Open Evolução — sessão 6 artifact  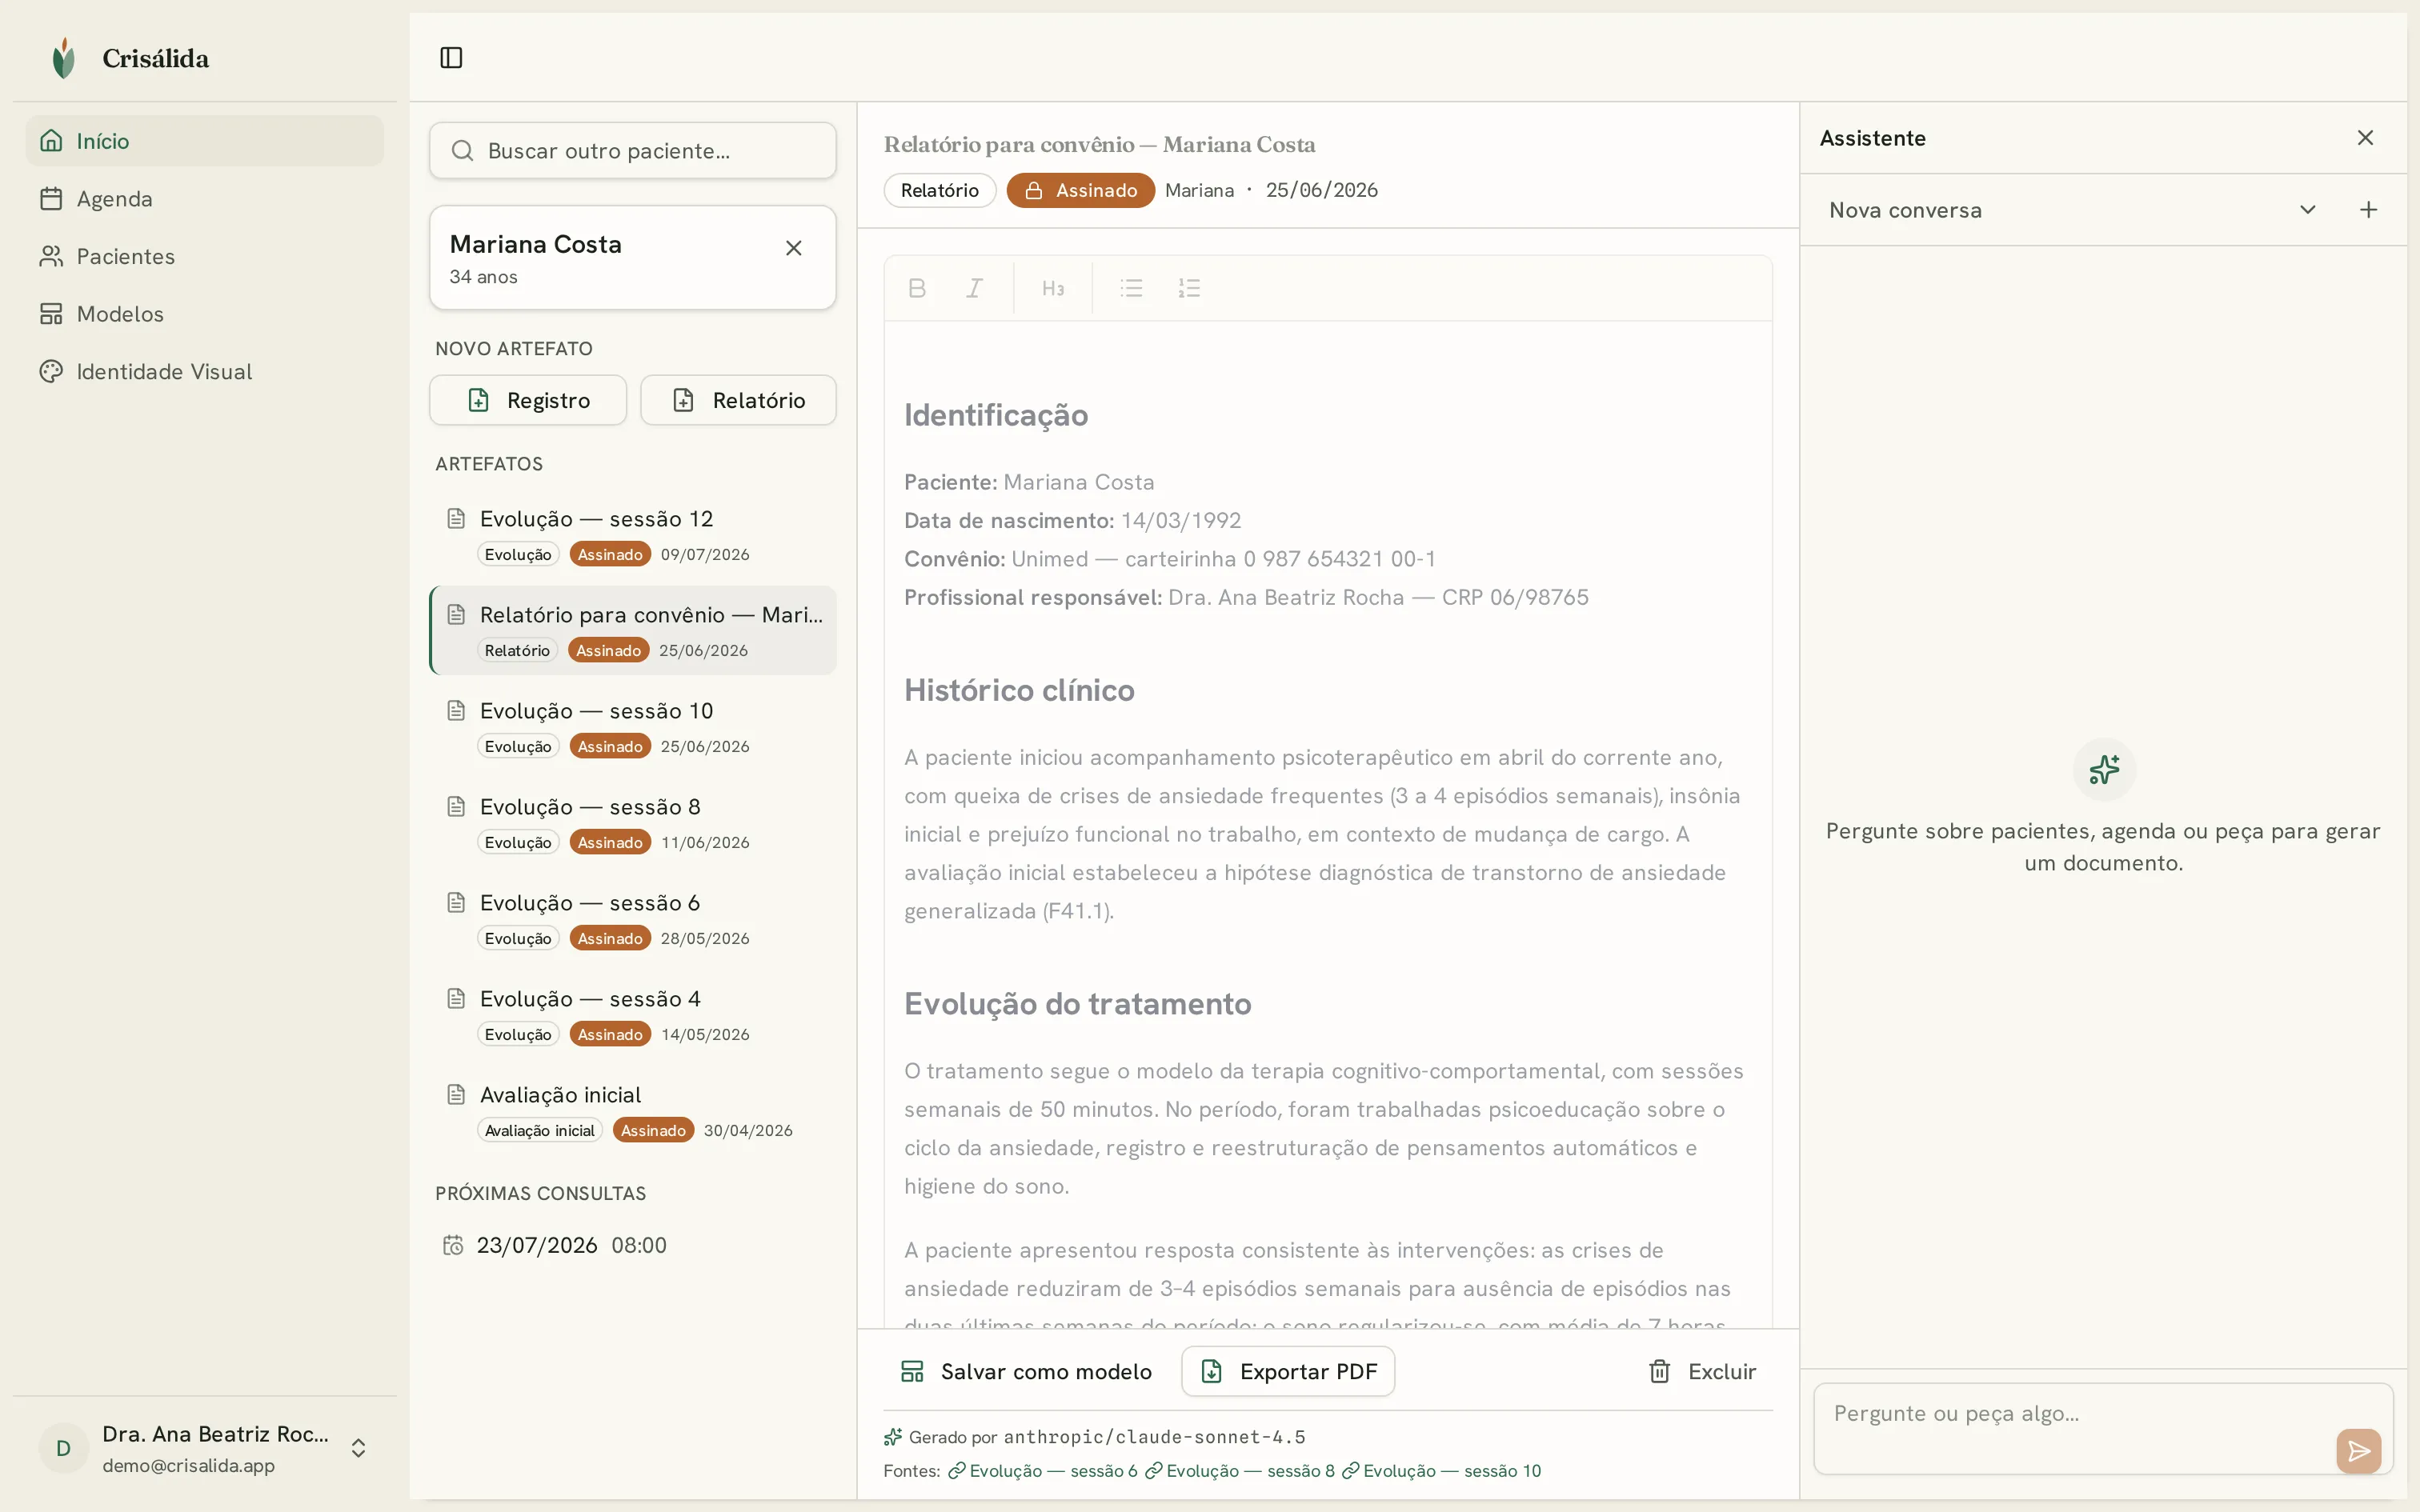pos(633,919)
